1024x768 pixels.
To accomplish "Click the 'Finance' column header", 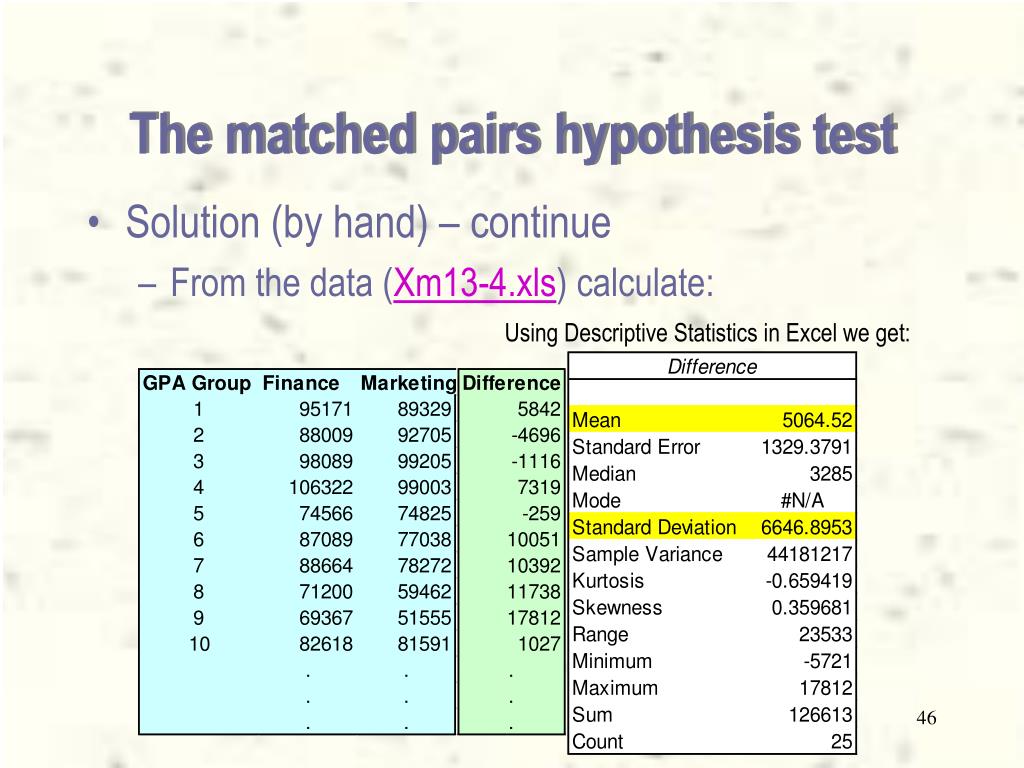I will tap(301, 383).
